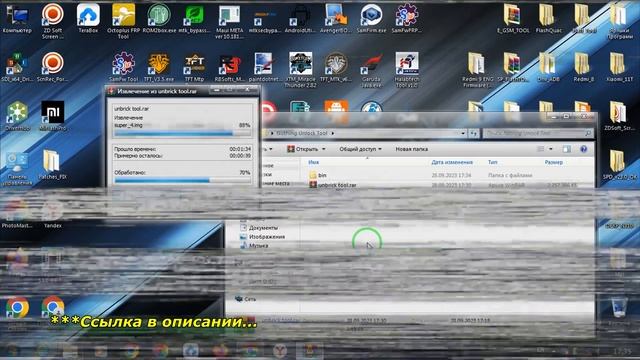Launch Halabtech Tool v1.0 shortcut

click(407, 70)
